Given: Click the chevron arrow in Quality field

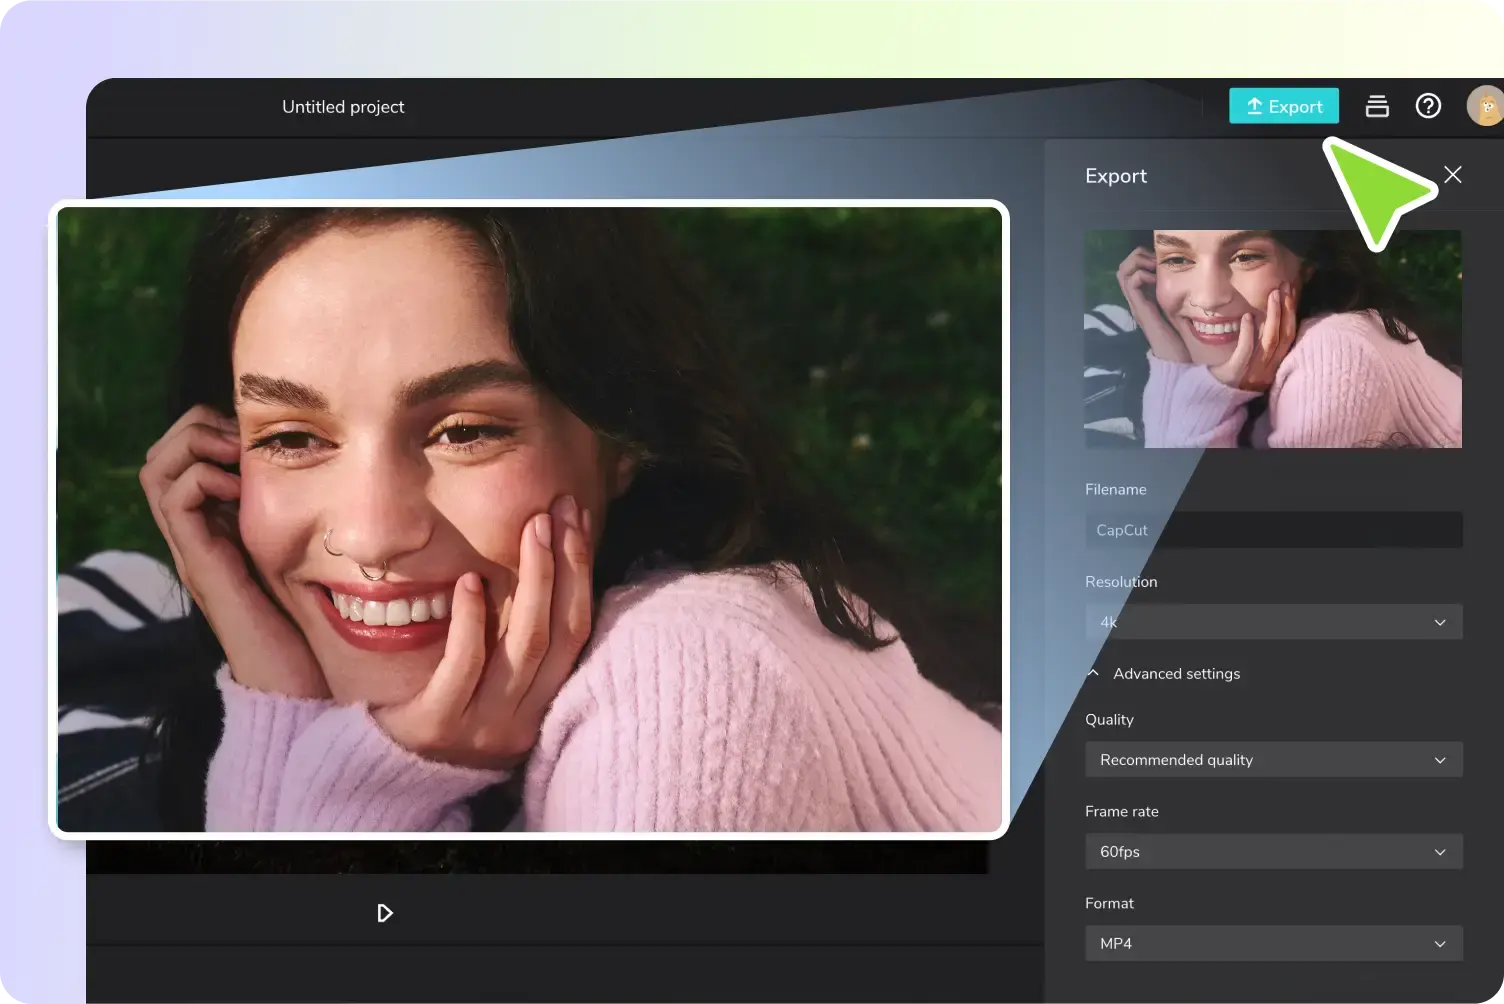Looking at the screenshot, I should pos(1440,760).
